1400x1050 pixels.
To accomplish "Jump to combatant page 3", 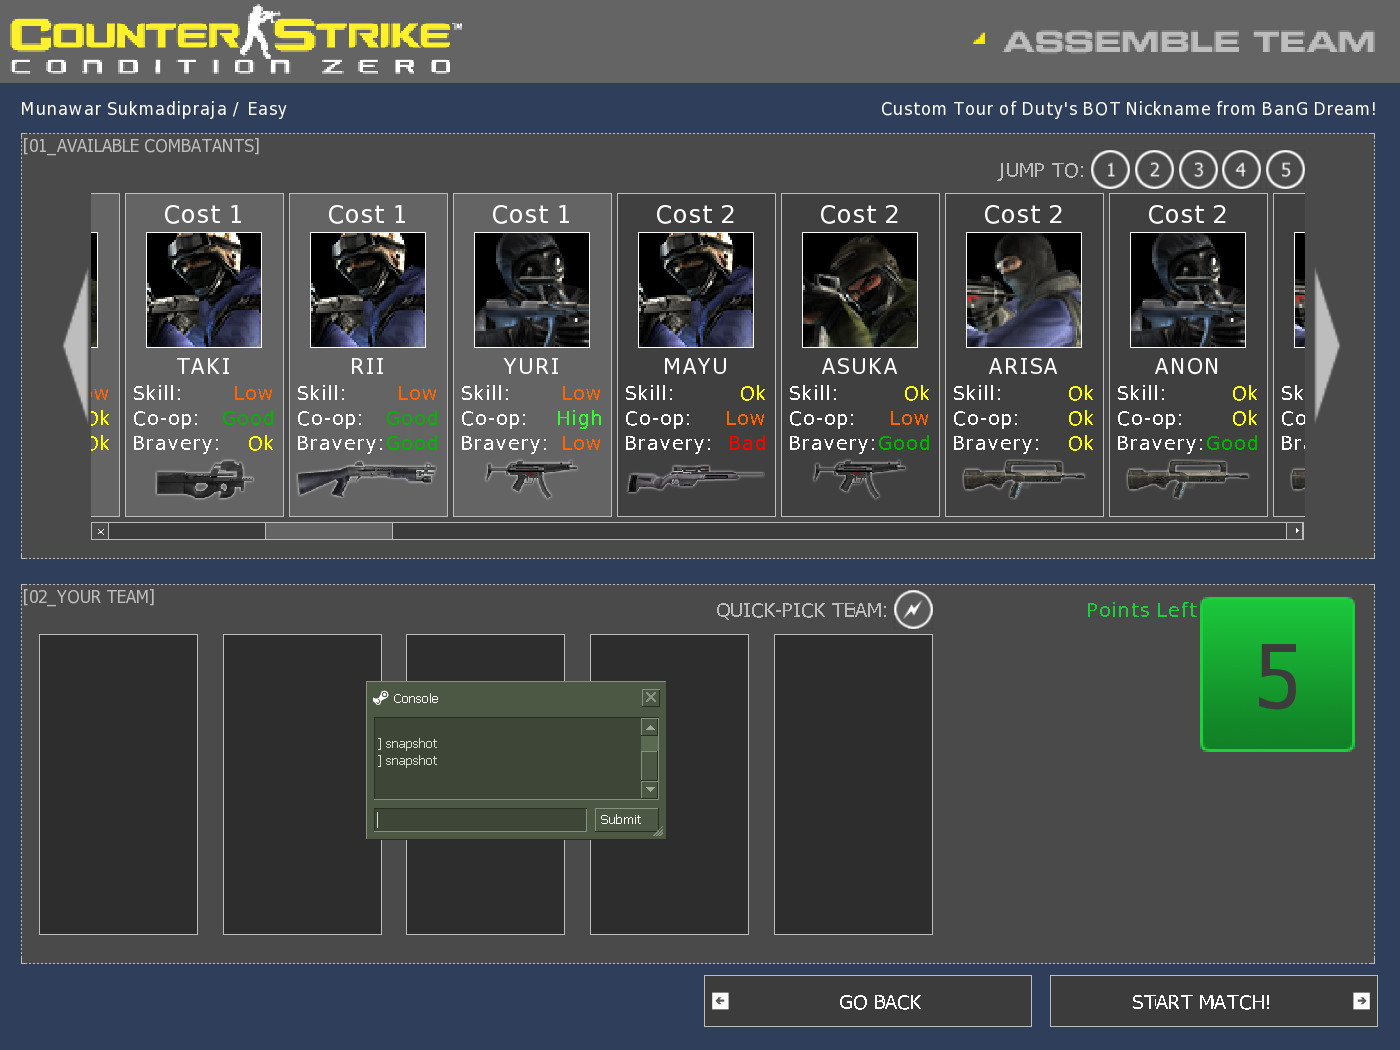I will [x=1198, y=170].
